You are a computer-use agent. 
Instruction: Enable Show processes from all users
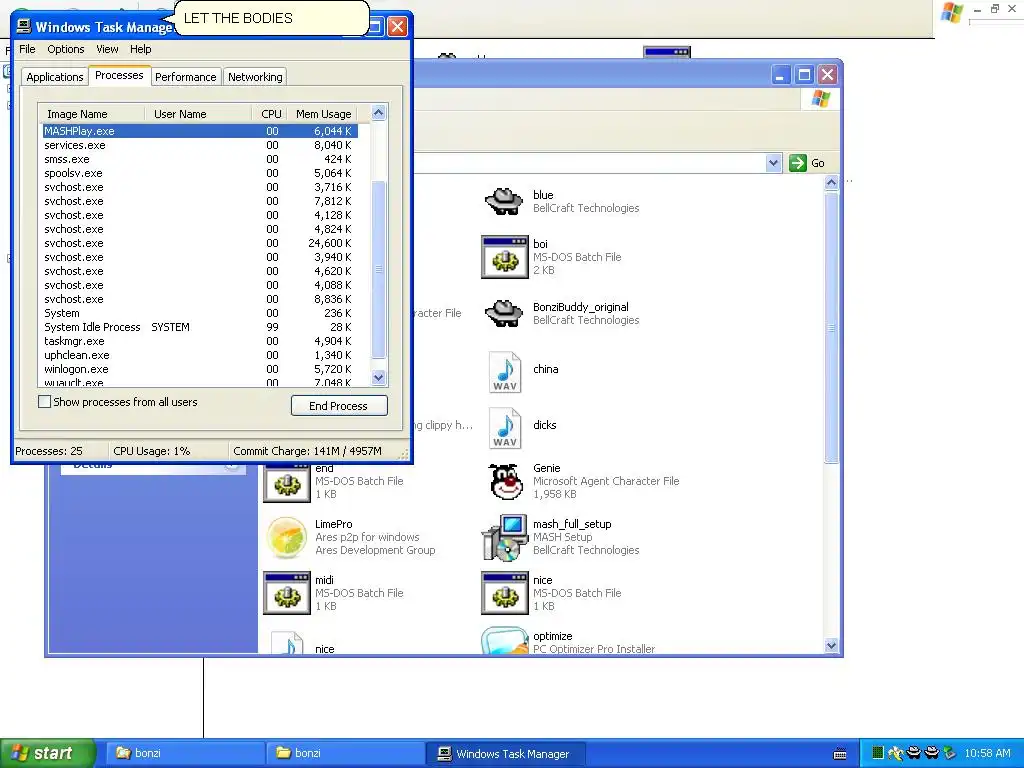pyautogui.click(x=44, y=402)
